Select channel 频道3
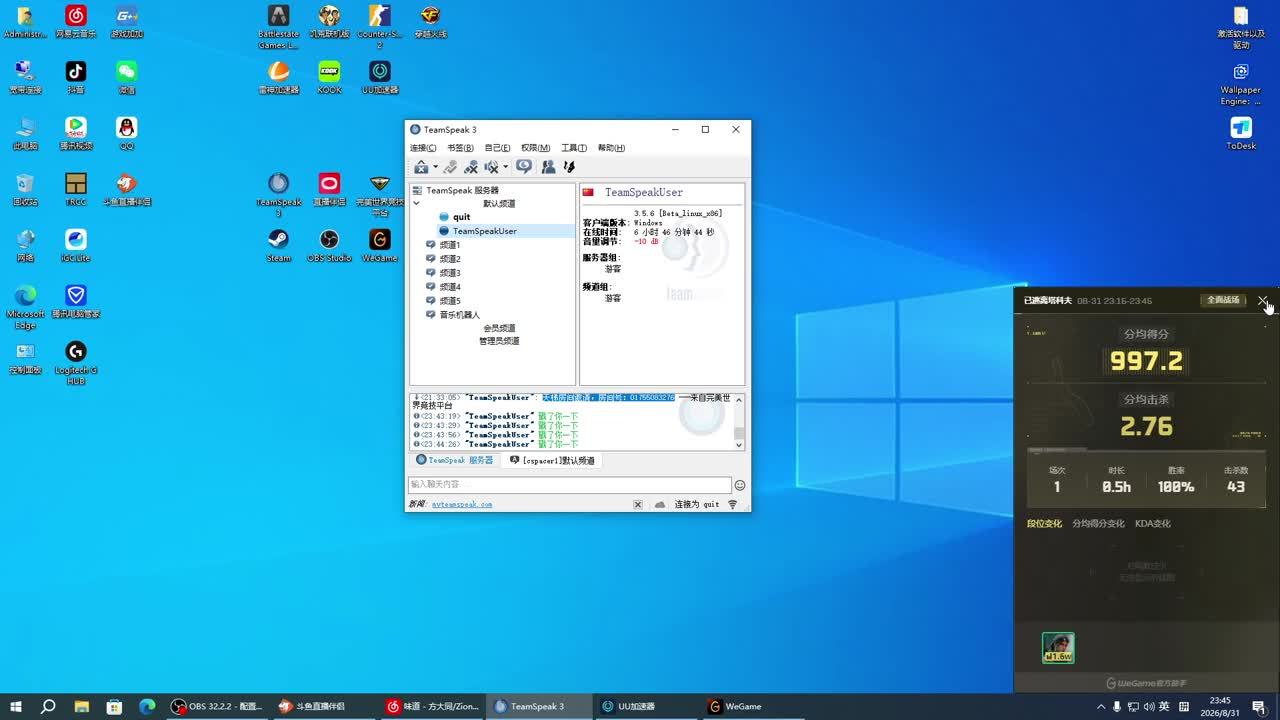Screen dimensions: 1280x720 pos(449,273)
